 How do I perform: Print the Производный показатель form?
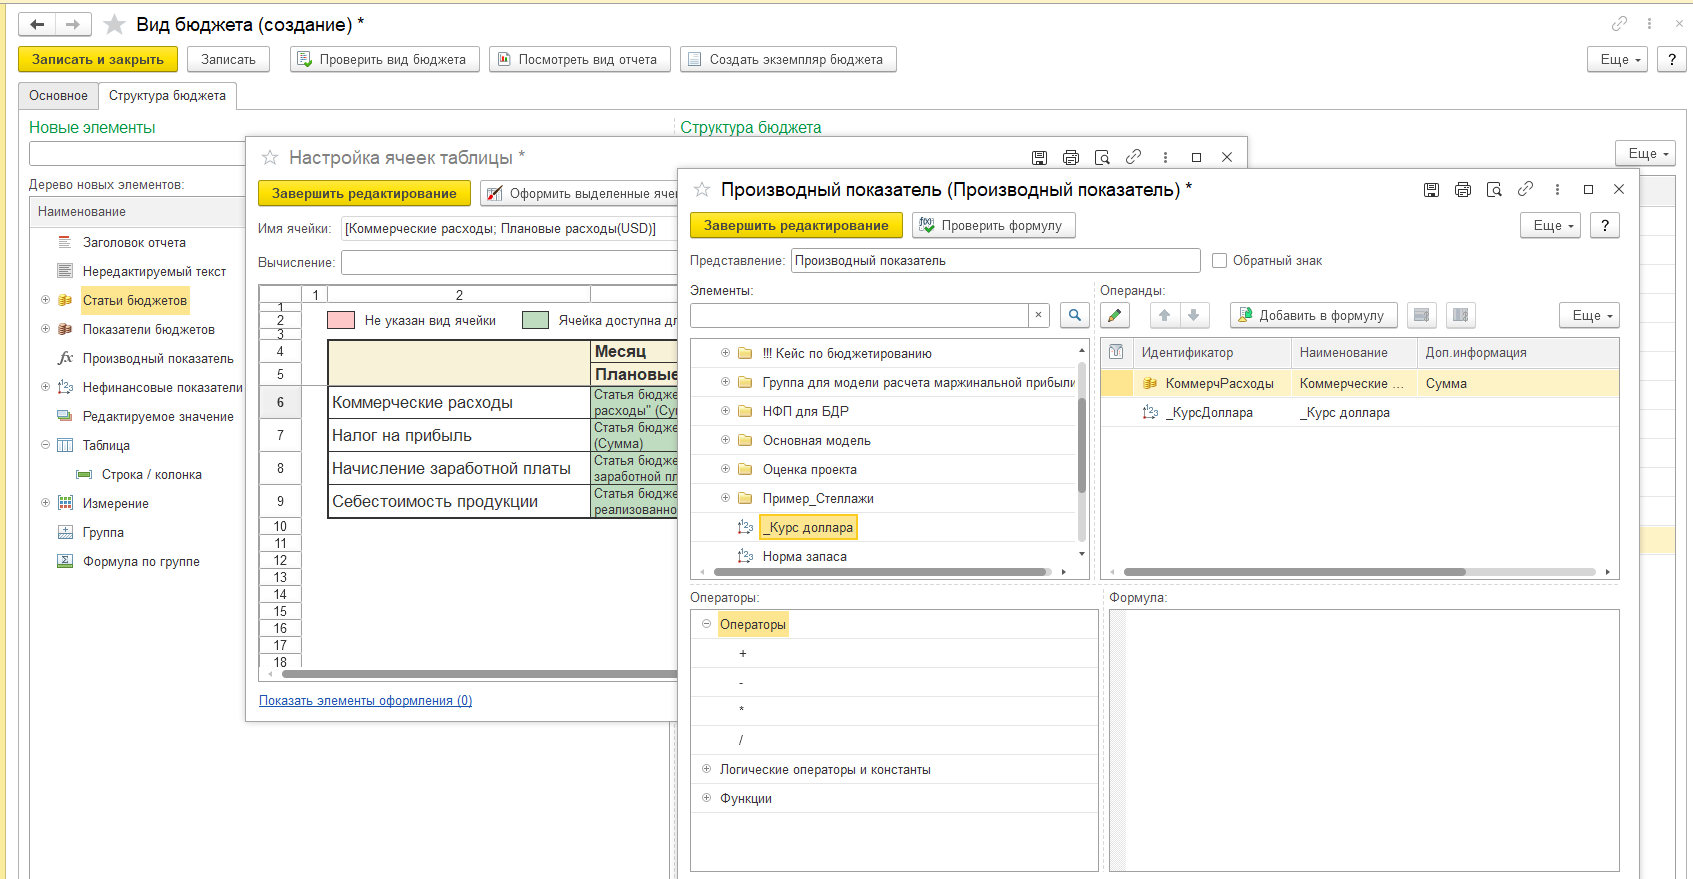coord(1463,190)
